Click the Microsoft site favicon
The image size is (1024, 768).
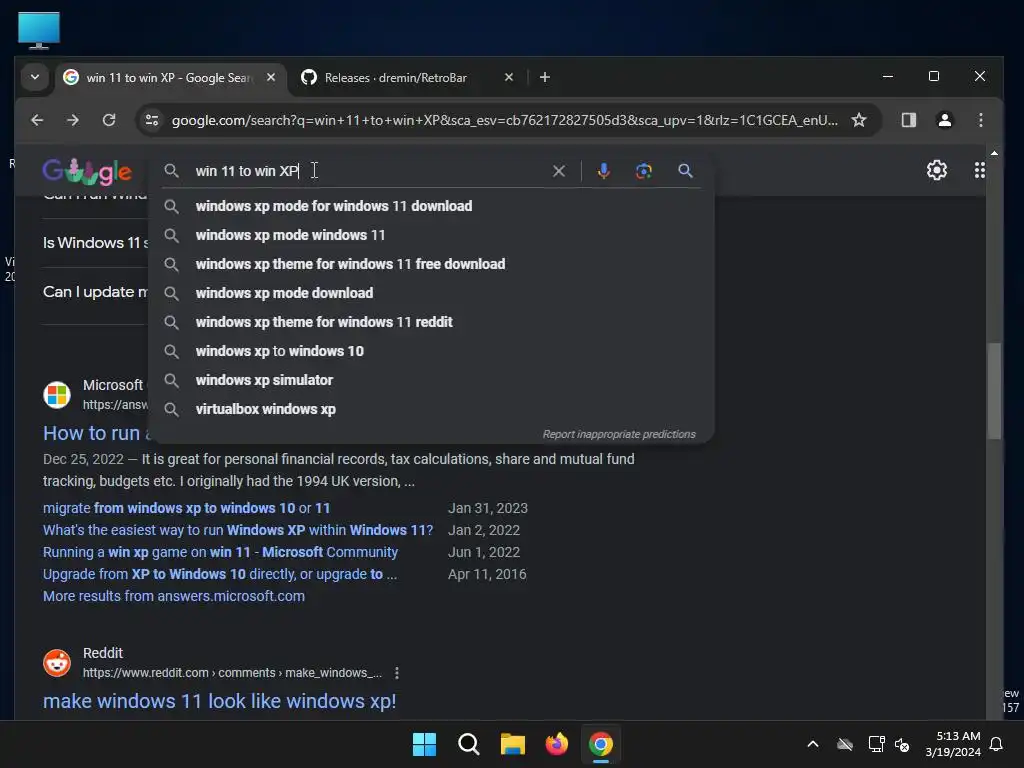57,395
